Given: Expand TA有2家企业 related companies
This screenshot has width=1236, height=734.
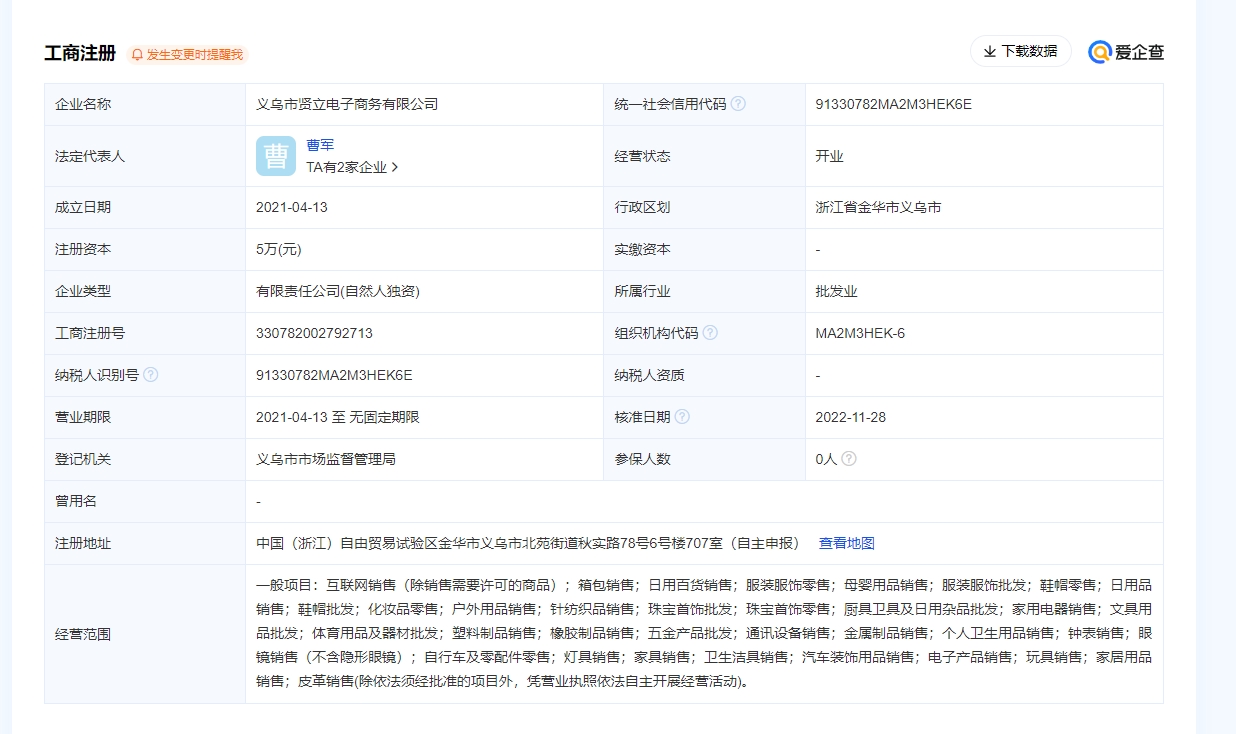Looking at the screenshot, I should click(352, 168).
